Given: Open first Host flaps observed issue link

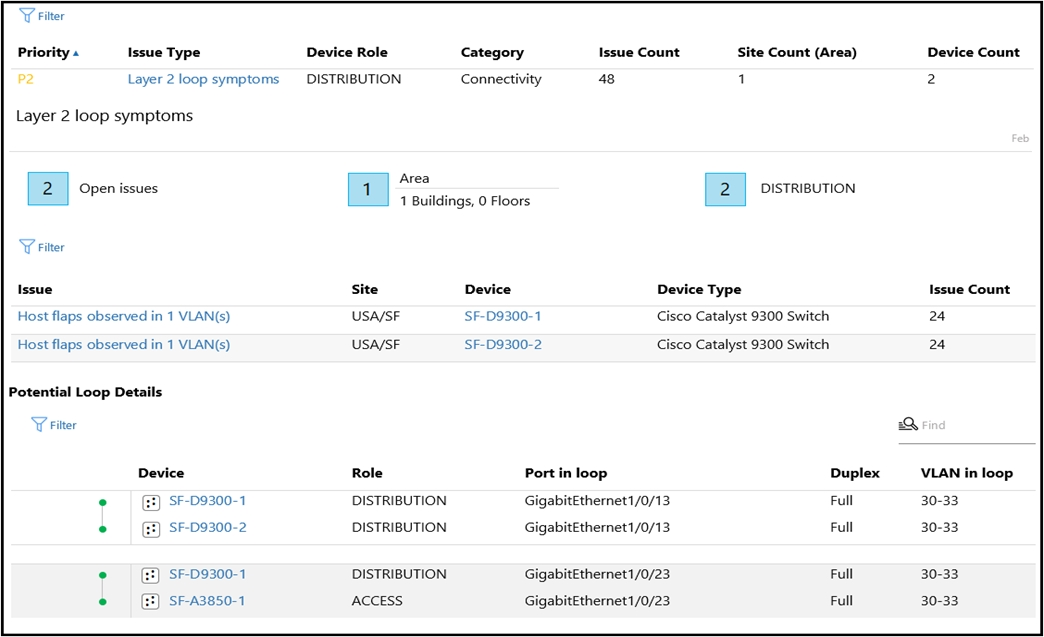Looking at the screenshot, I should pyautogui.click(x=124, y=316).
